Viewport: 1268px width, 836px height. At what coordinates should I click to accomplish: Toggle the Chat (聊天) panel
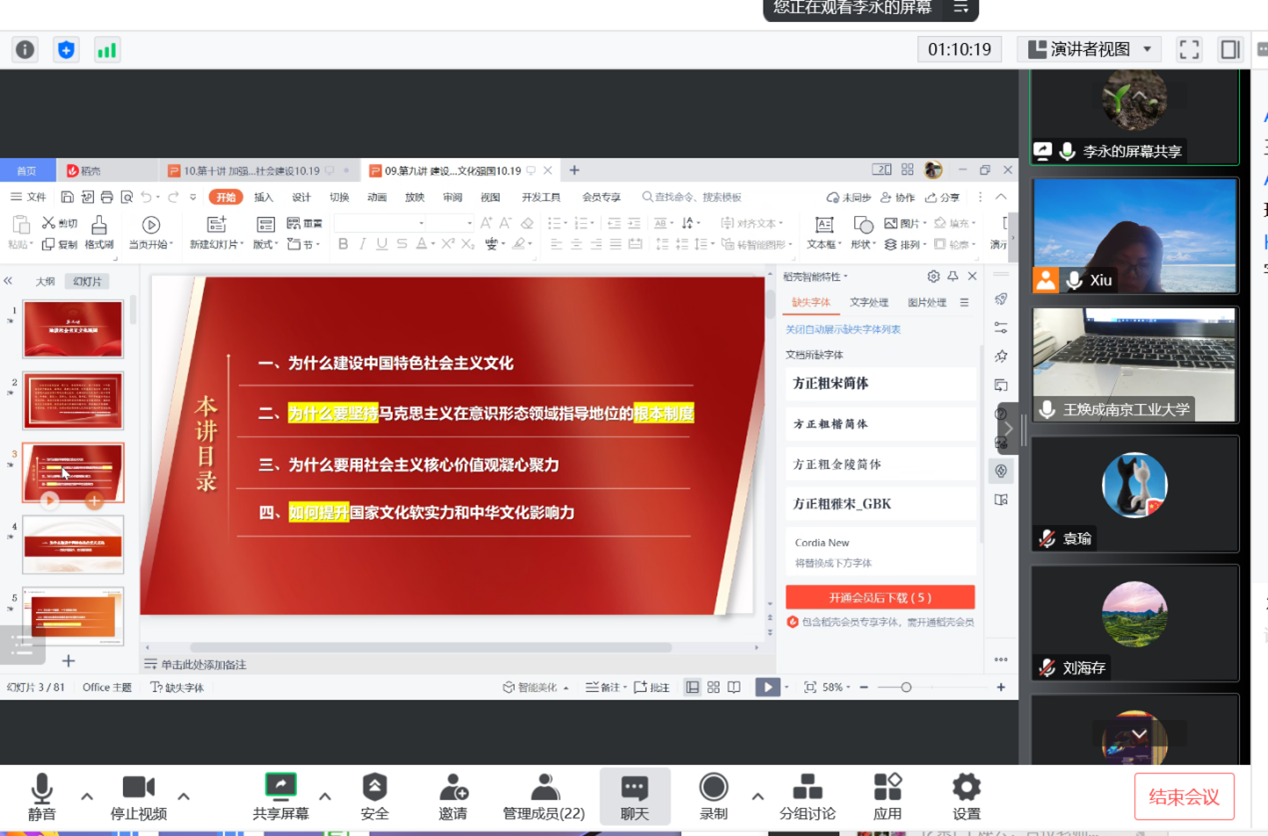[634, 796]
